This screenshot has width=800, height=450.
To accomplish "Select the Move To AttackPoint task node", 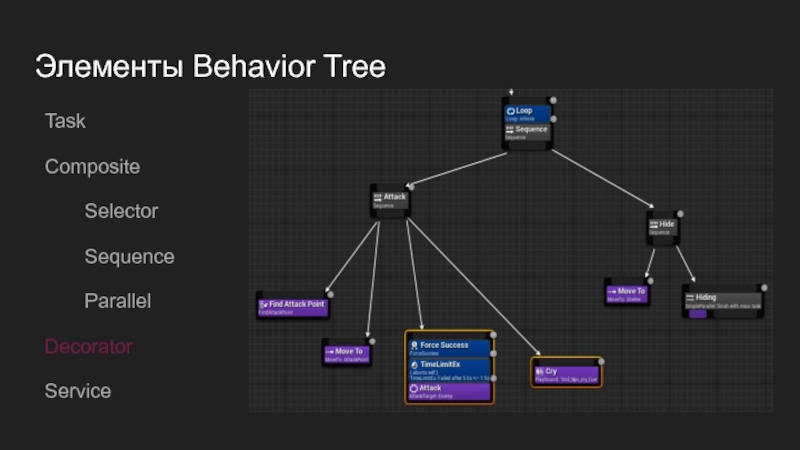I will coord(346,354).
